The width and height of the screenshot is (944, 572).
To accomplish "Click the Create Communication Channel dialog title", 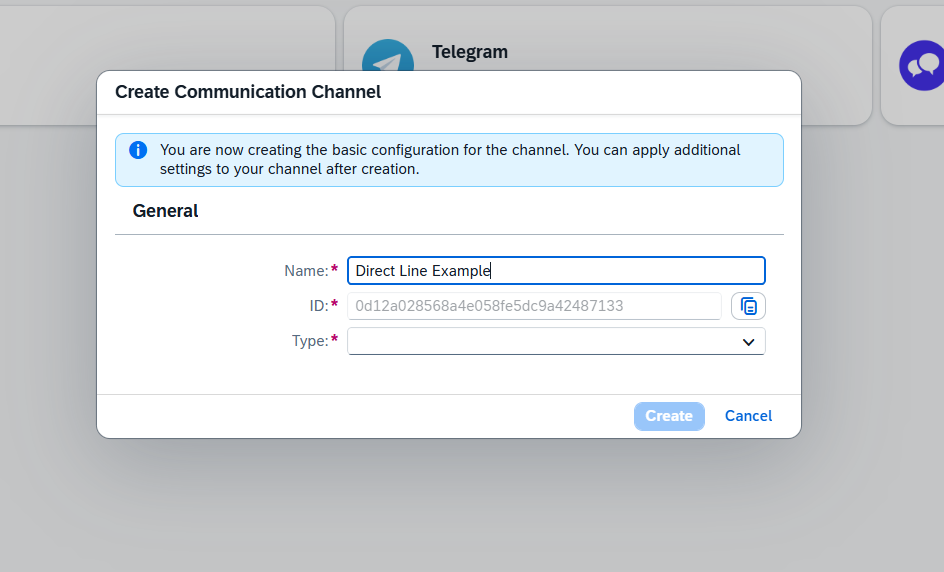I will [248, 92].
